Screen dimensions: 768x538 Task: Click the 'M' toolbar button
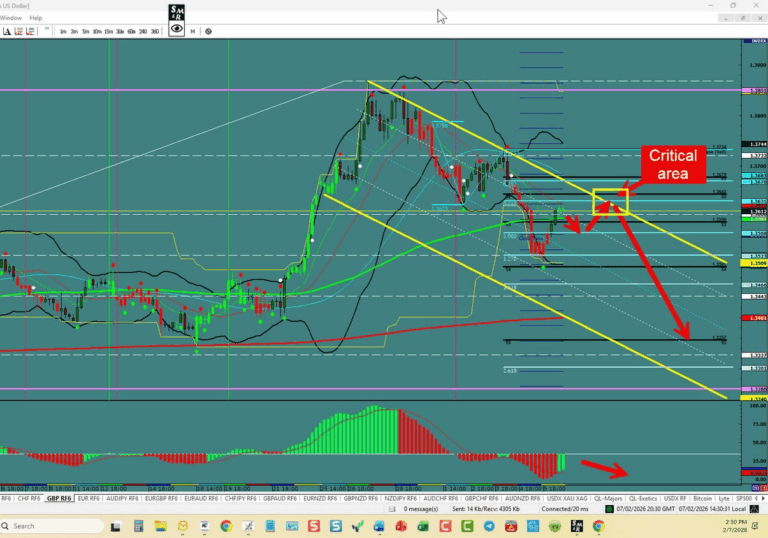click(192, 31)
